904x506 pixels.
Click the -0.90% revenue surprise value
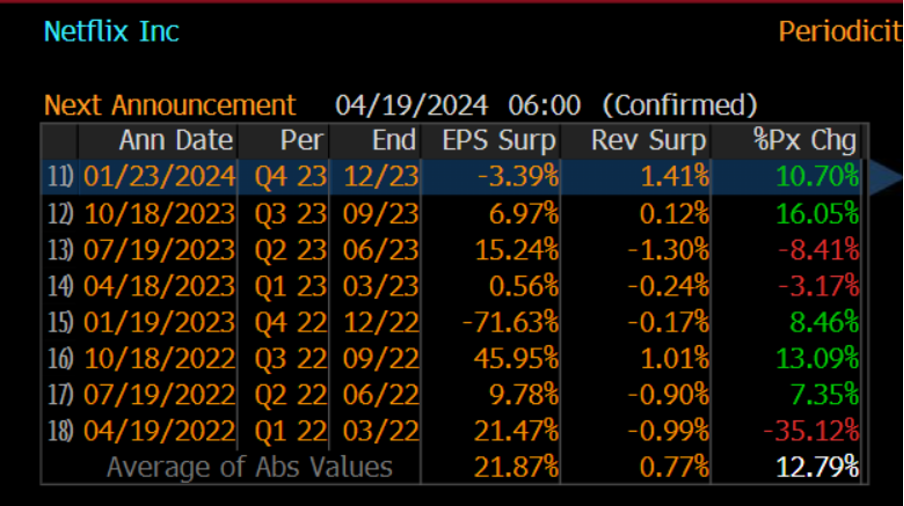click(668, 395)
